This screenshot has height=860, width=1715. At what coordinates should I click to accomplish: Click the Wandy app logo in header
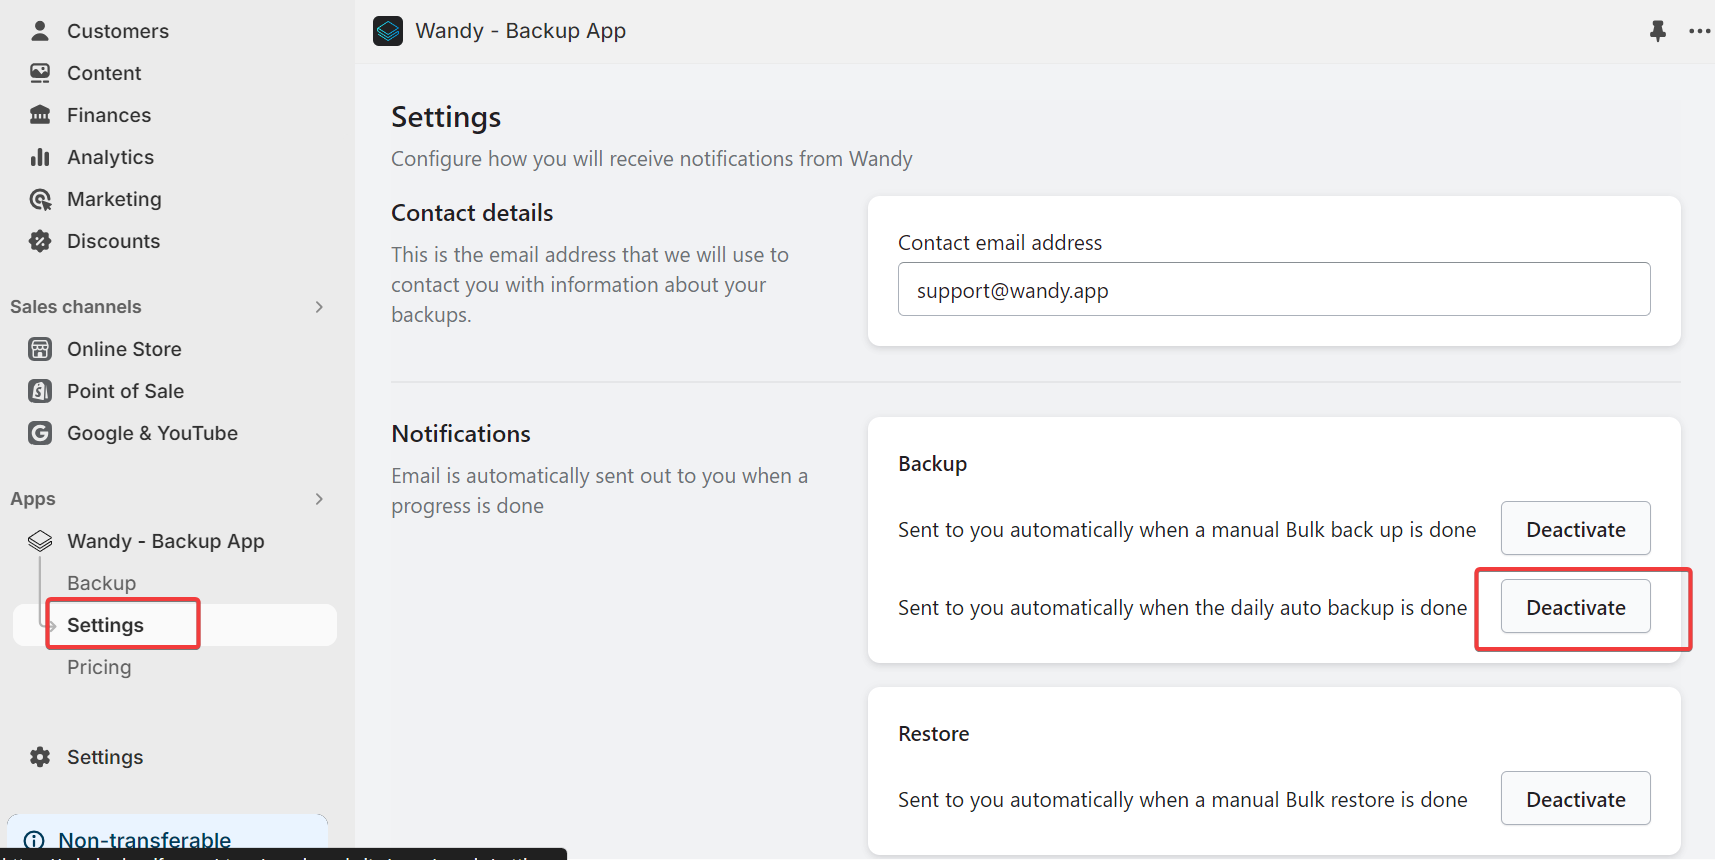[388, 31]
